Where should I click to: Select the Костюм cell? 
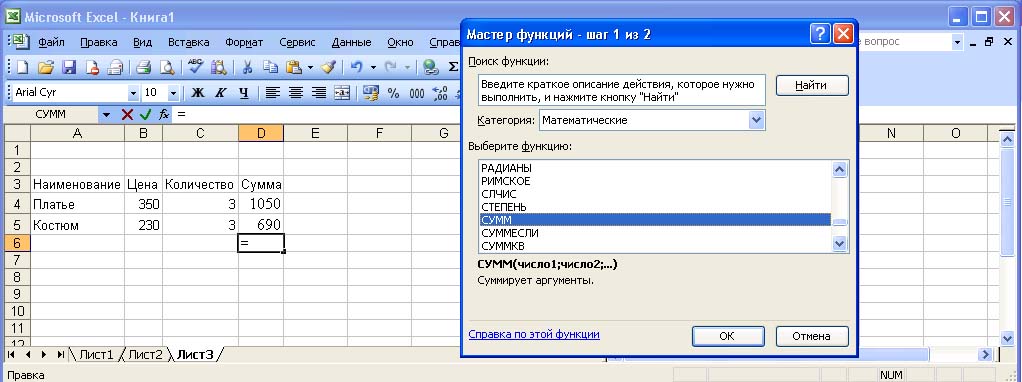coord(78,225)
